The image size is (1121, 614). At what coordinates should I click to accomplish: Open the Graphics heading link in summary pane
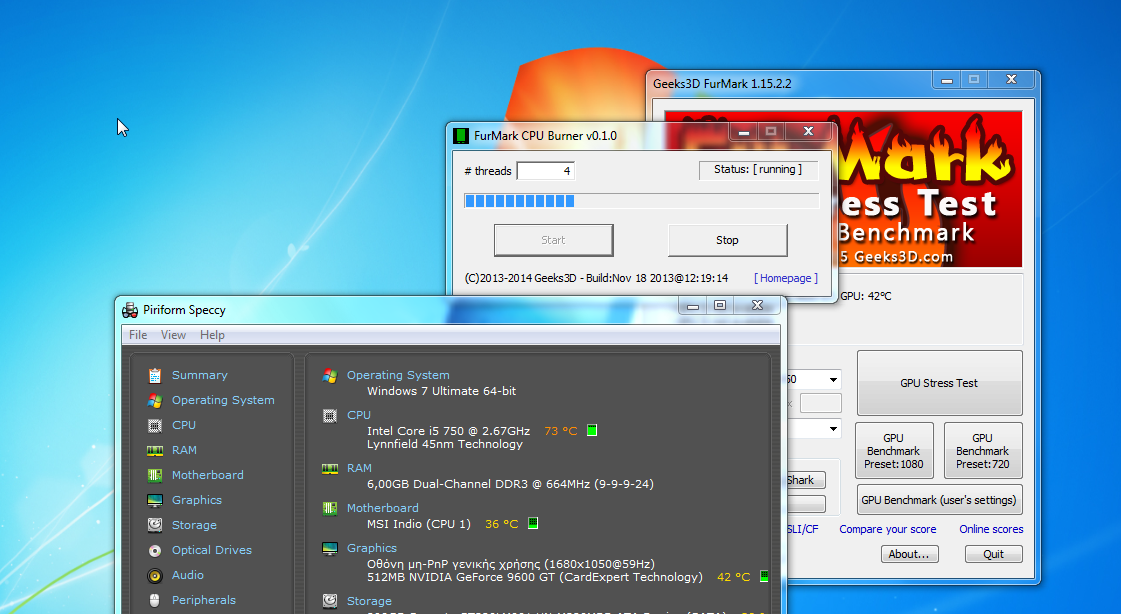372,548
